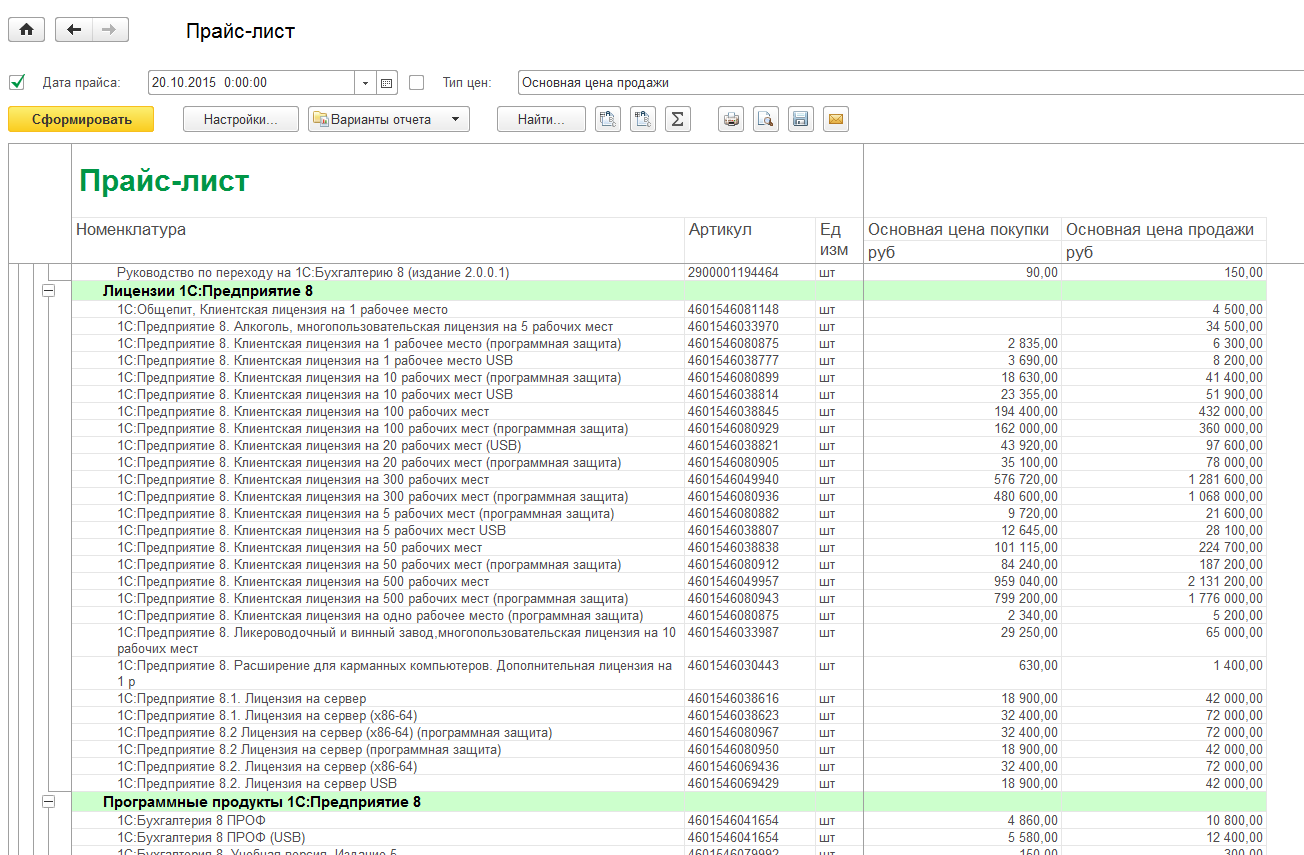
Task: Expand all report groups icon
Action: 643,120
